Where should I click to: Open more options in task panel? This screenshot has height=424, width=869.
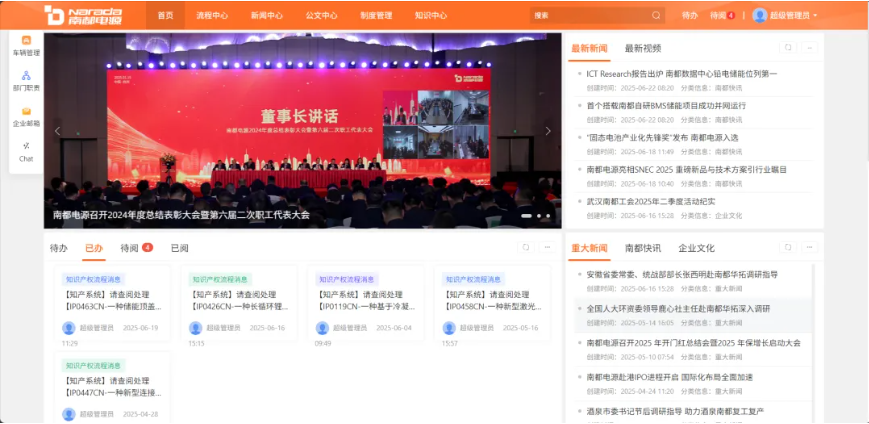click(x=548, y=247)
